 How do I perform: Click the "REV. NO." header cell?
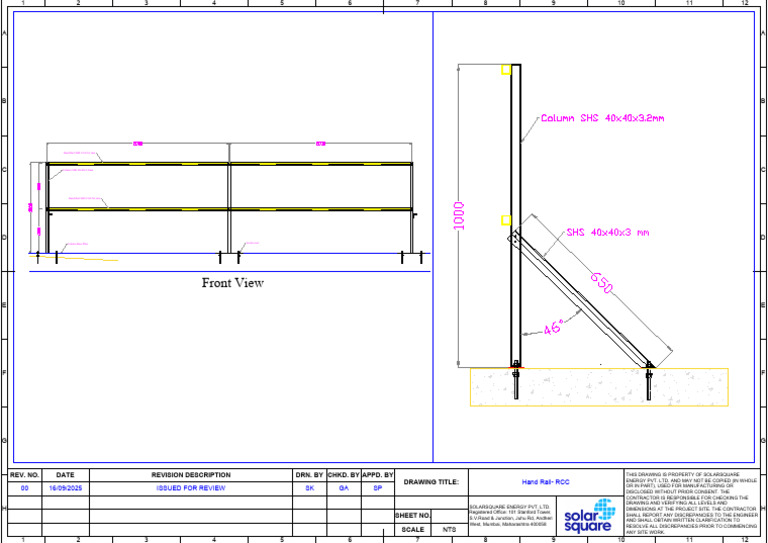click(x=24, y=475)
